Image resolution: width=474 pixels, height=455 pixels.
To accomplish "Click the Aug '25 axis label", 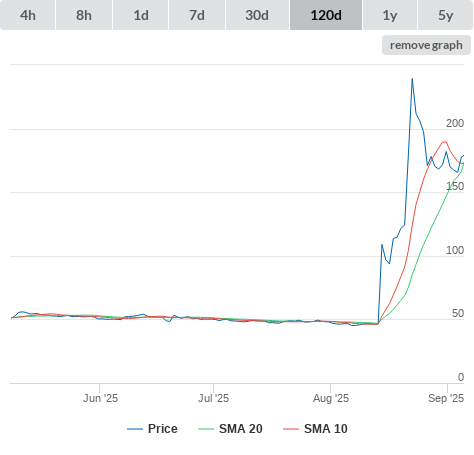I will 331,398.
